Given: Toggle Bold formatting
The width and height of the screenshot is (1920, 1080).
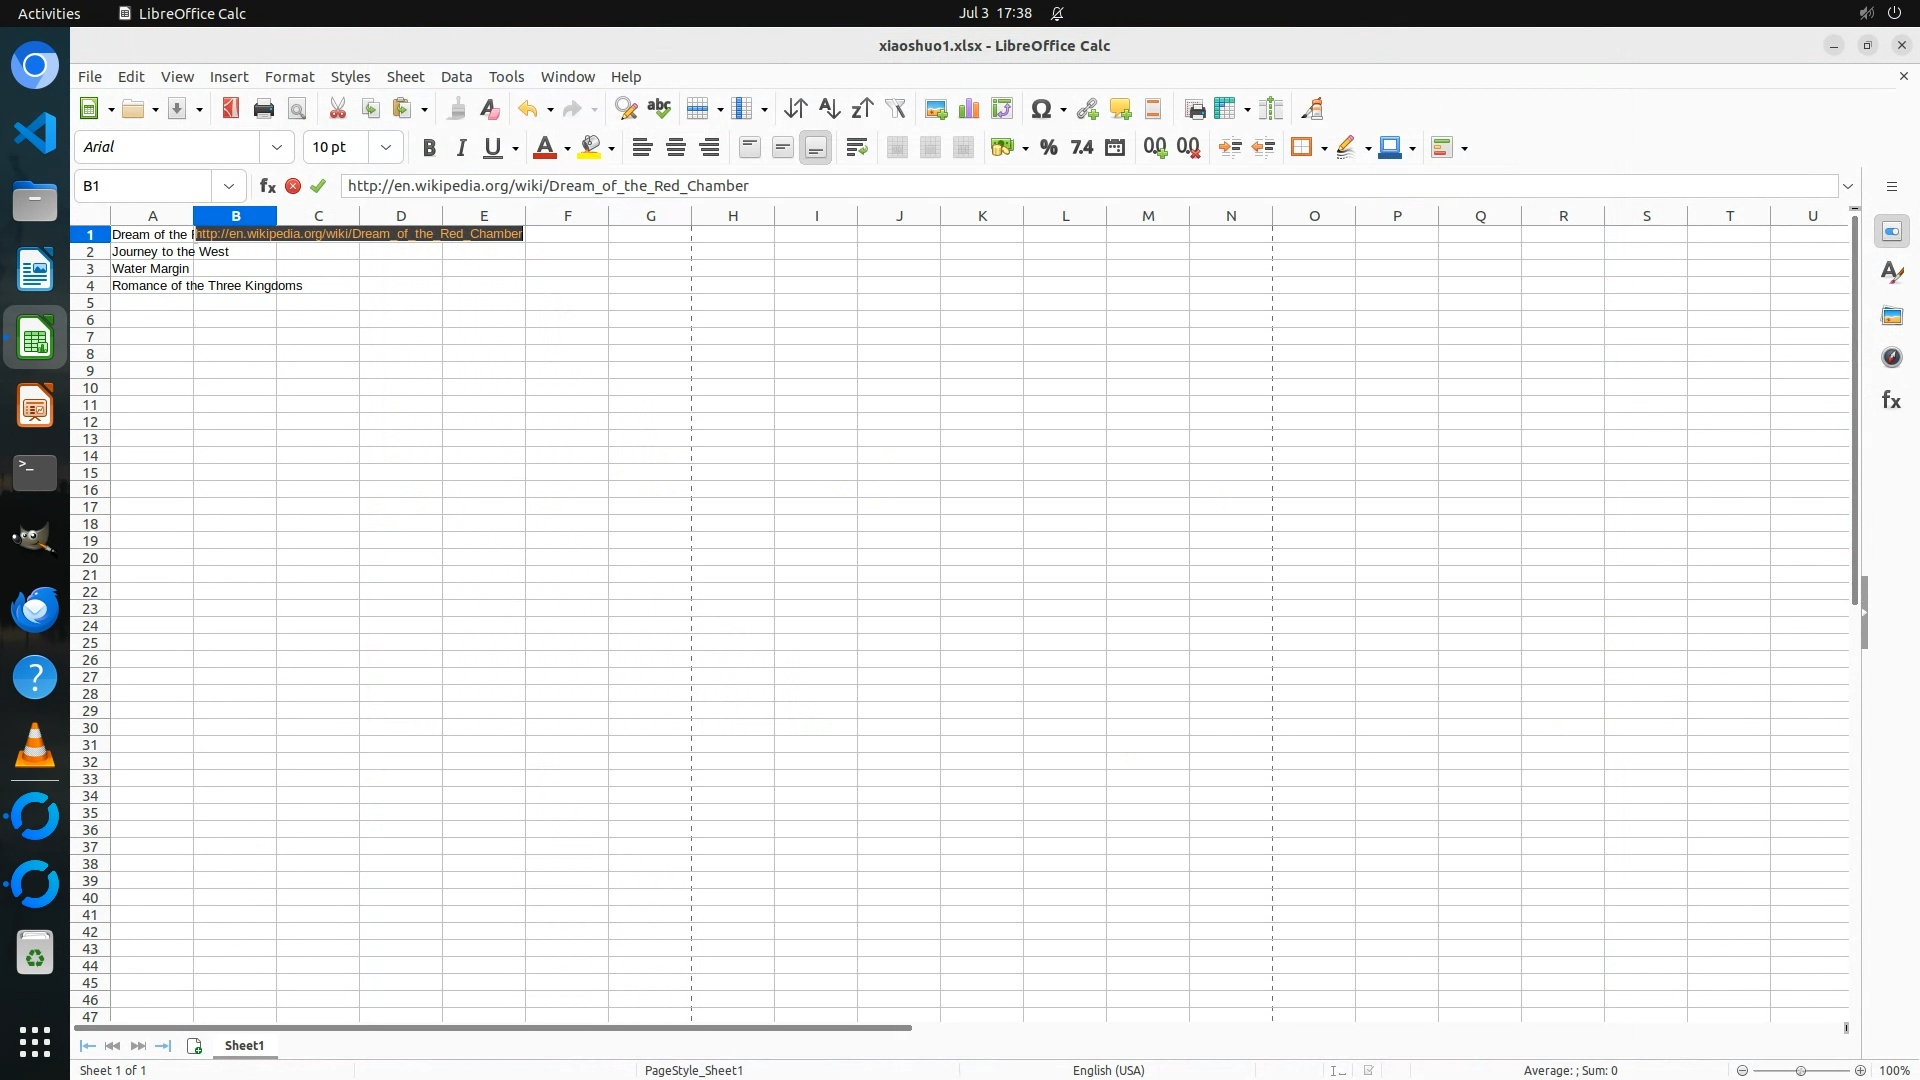Looking at the screenshot, I should [x=429, y=148].
